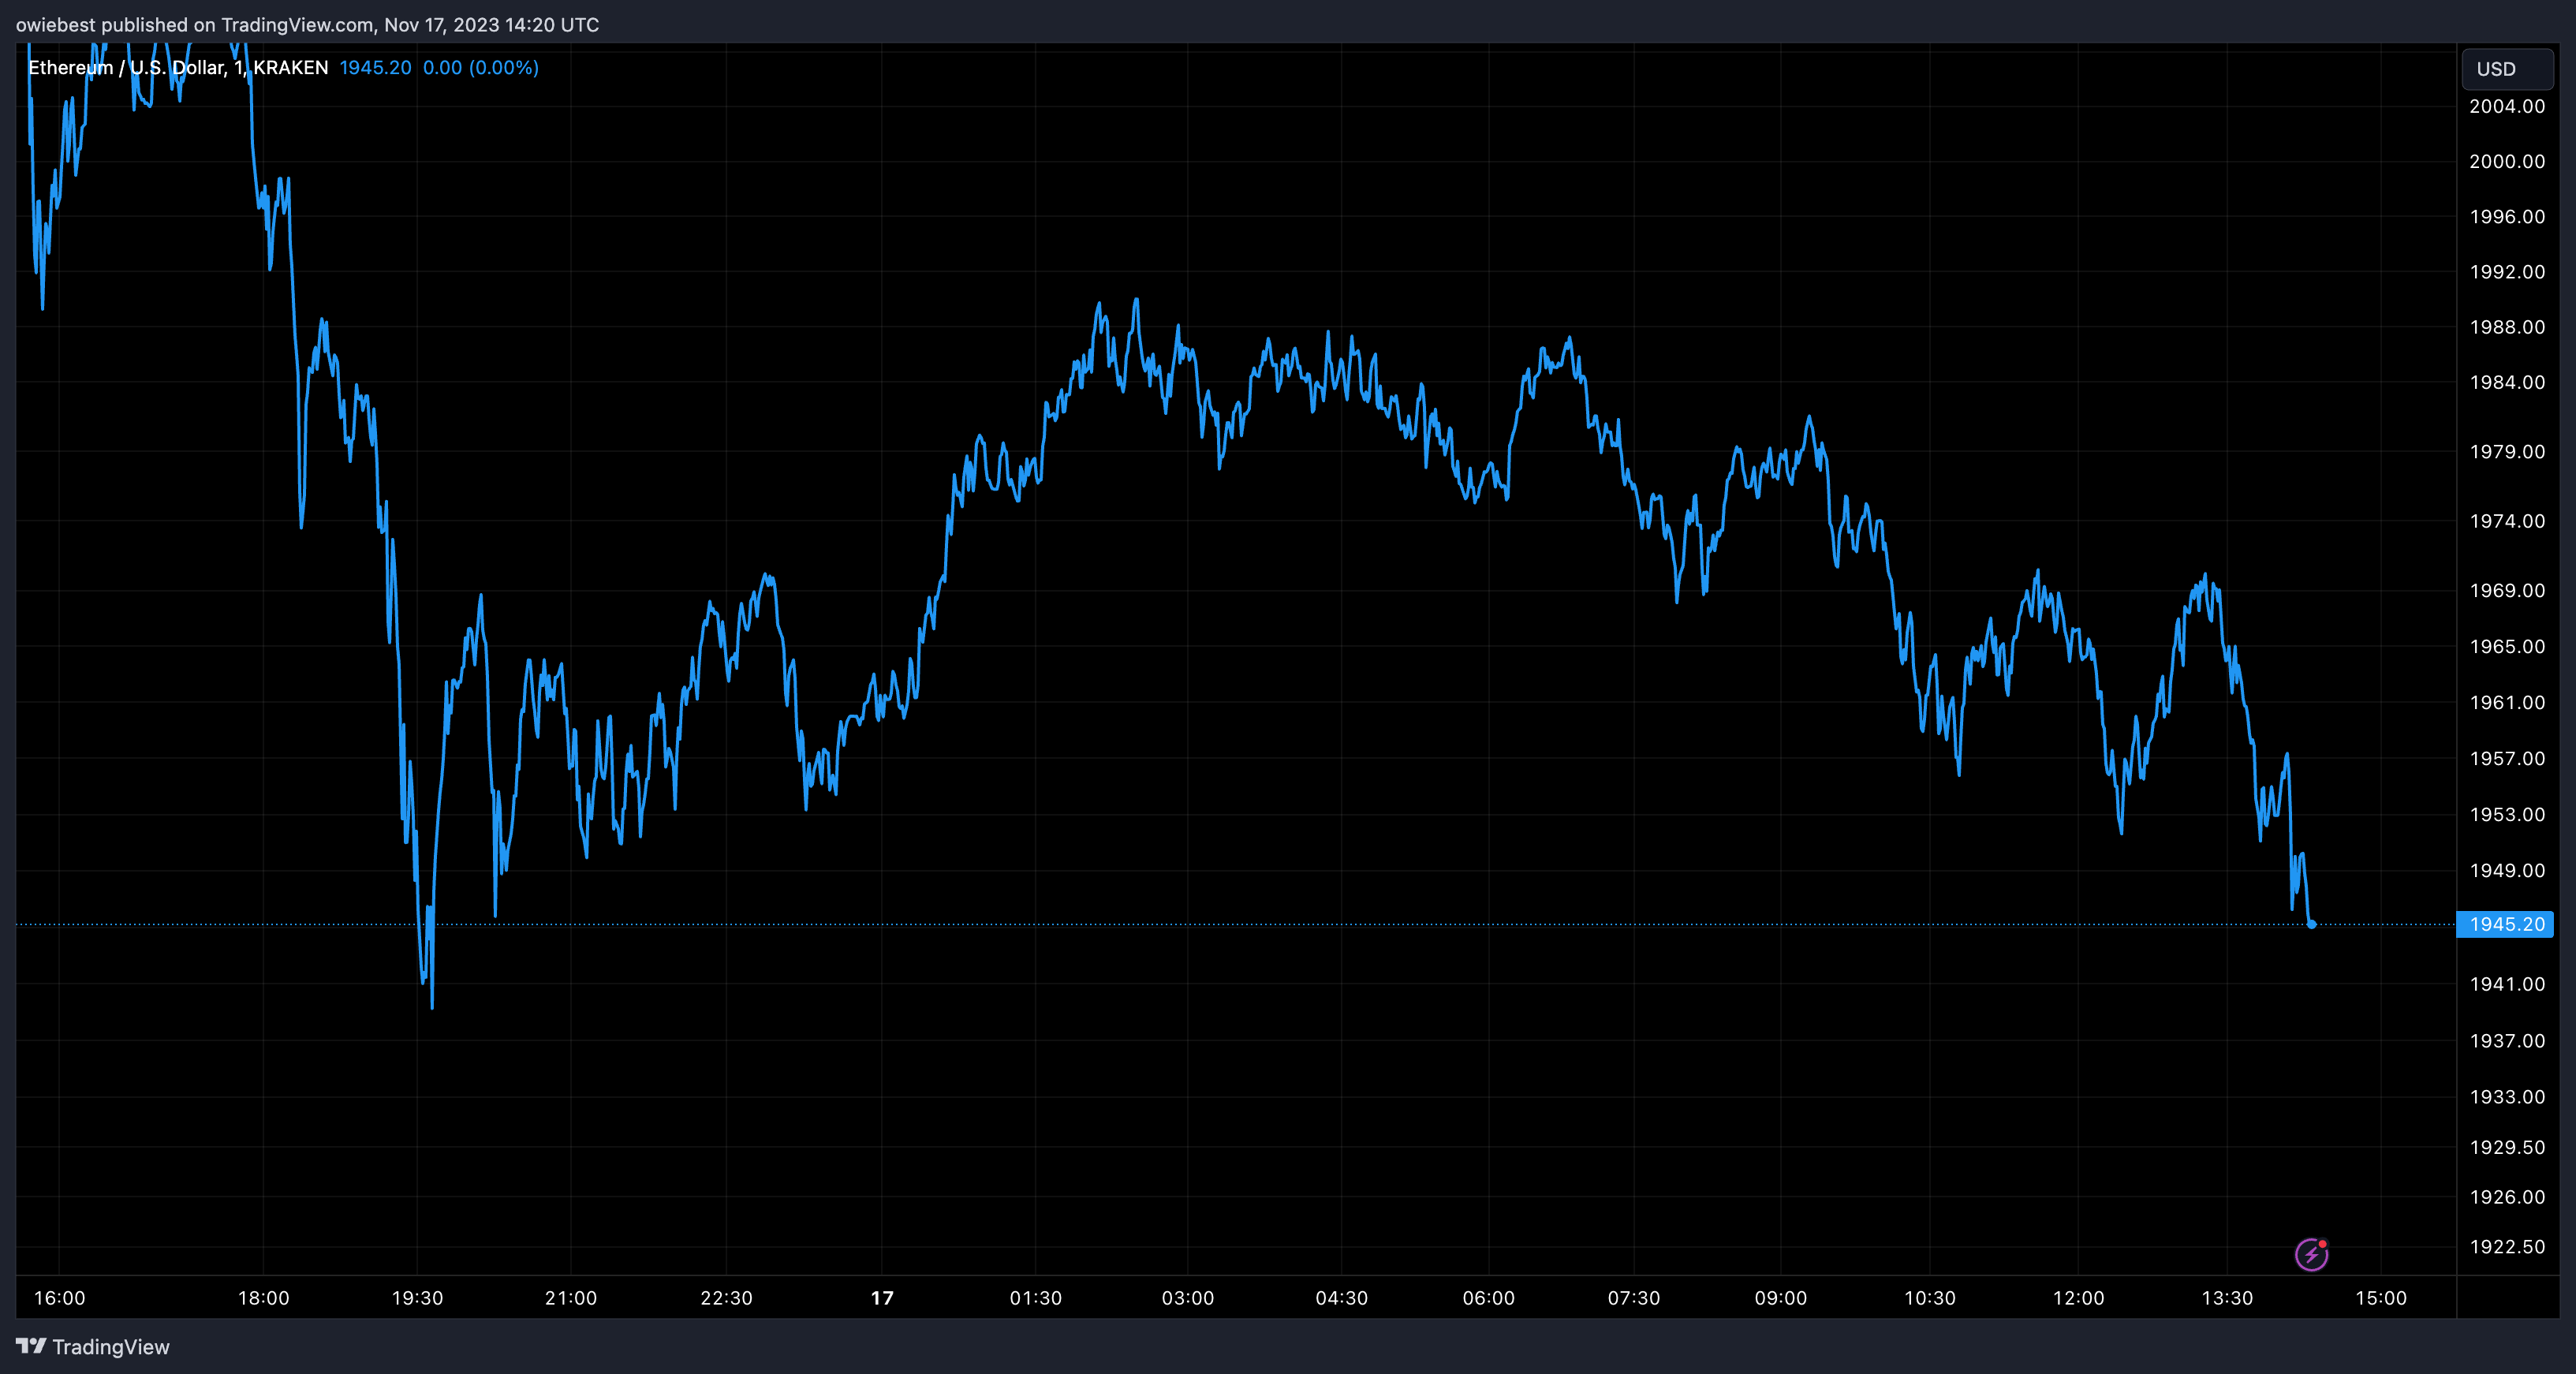
Task: Open the USD currency selector
Action: point(2507,69)
